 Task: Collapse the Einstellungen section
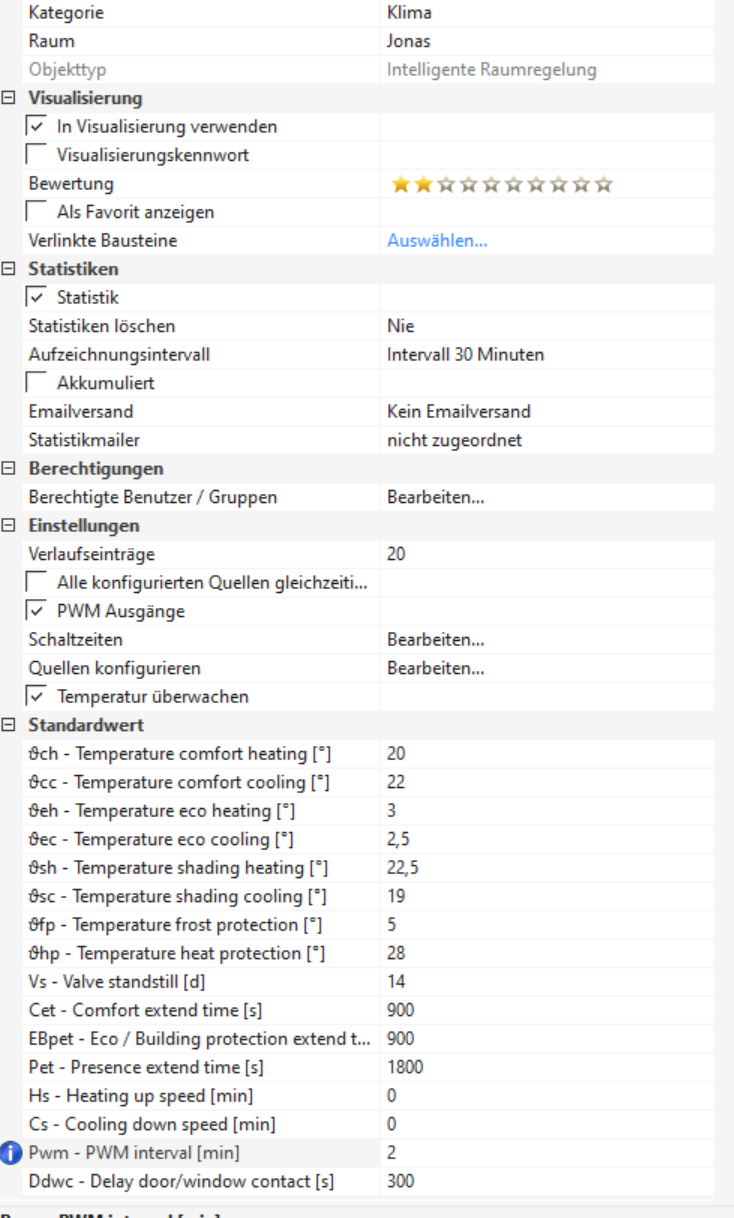click(9, 526)
